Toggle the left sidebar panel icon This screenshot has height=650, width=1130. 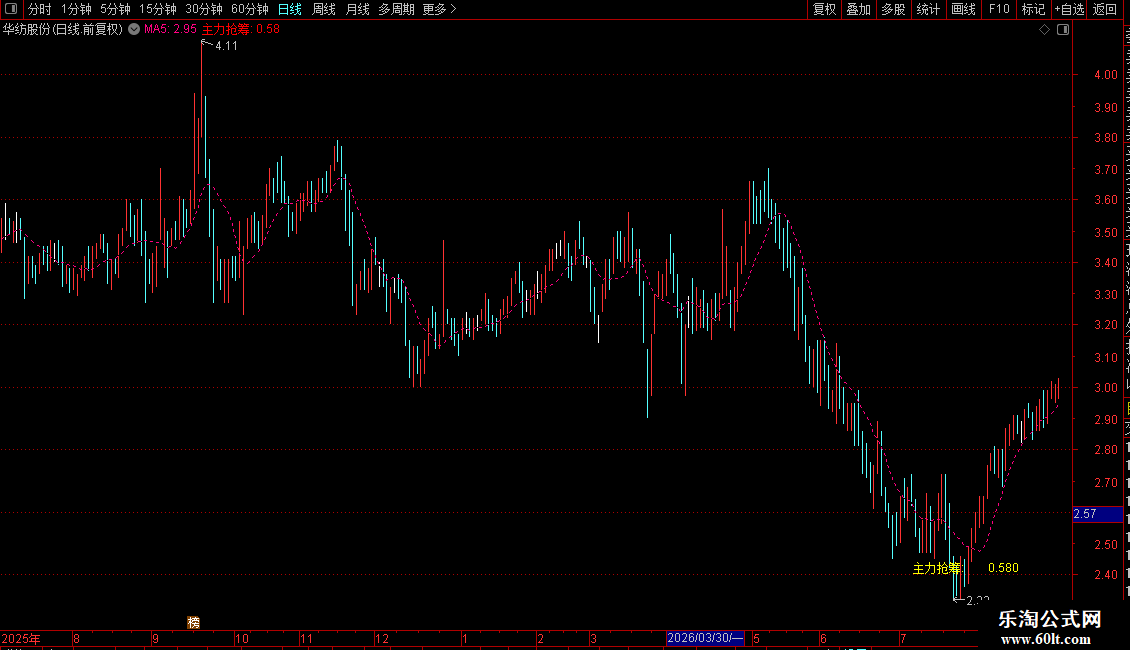pyautogui.click(x=11, y=9)
